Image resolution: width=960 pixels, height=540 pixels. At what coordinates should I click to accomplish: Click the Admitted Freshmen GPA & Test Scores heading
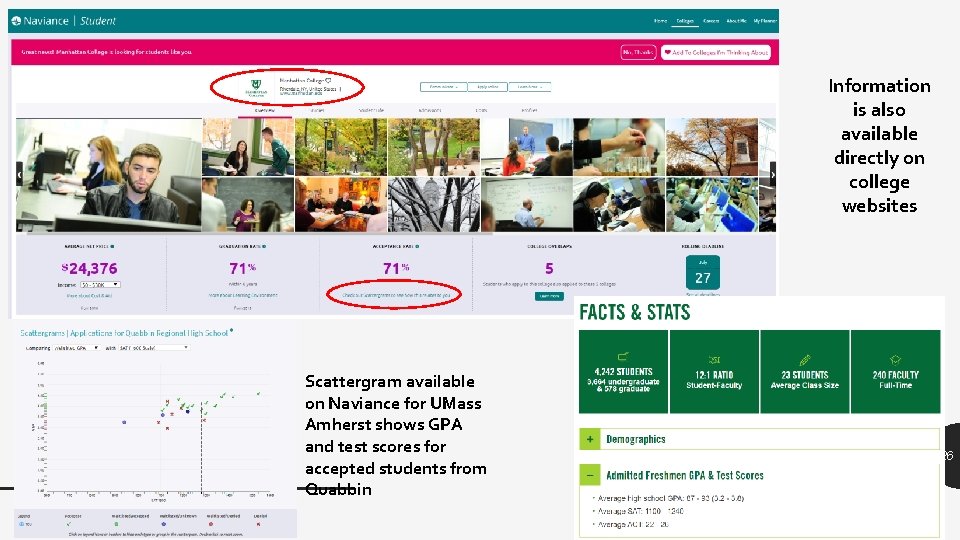684,475
